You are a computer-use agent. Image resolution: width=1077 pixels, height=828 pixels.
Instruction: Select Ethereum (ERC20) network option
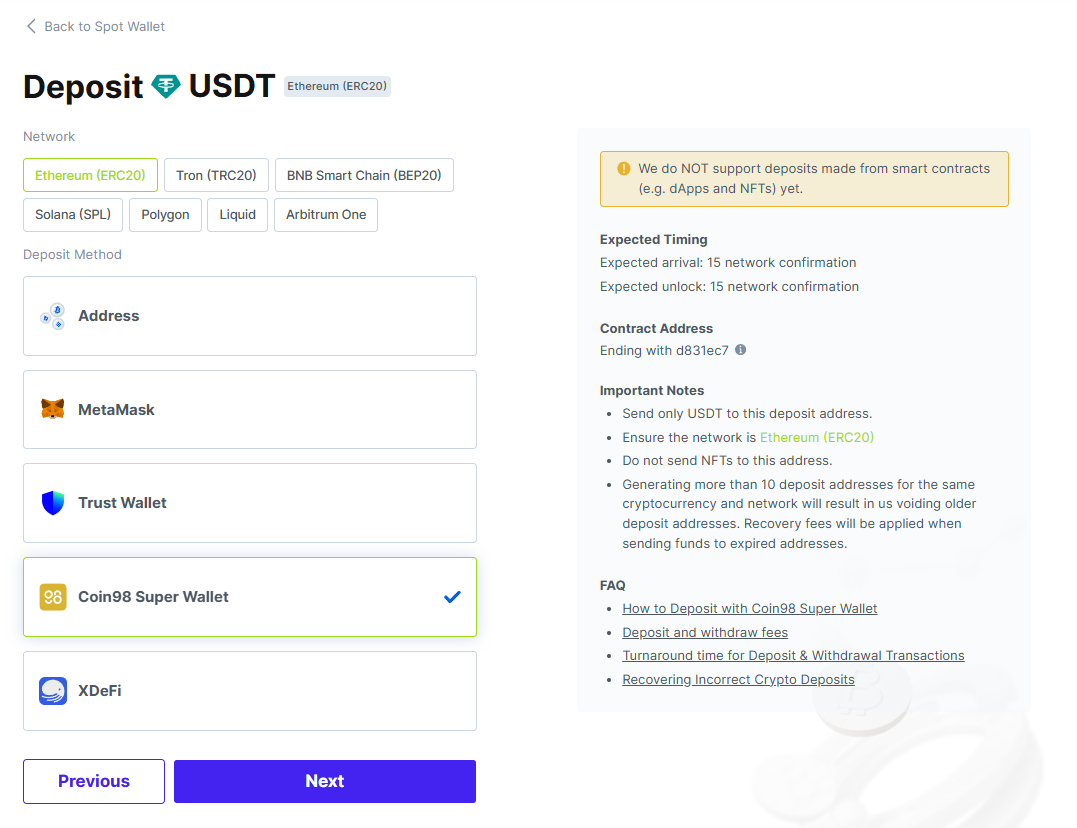tap(90, 175)
